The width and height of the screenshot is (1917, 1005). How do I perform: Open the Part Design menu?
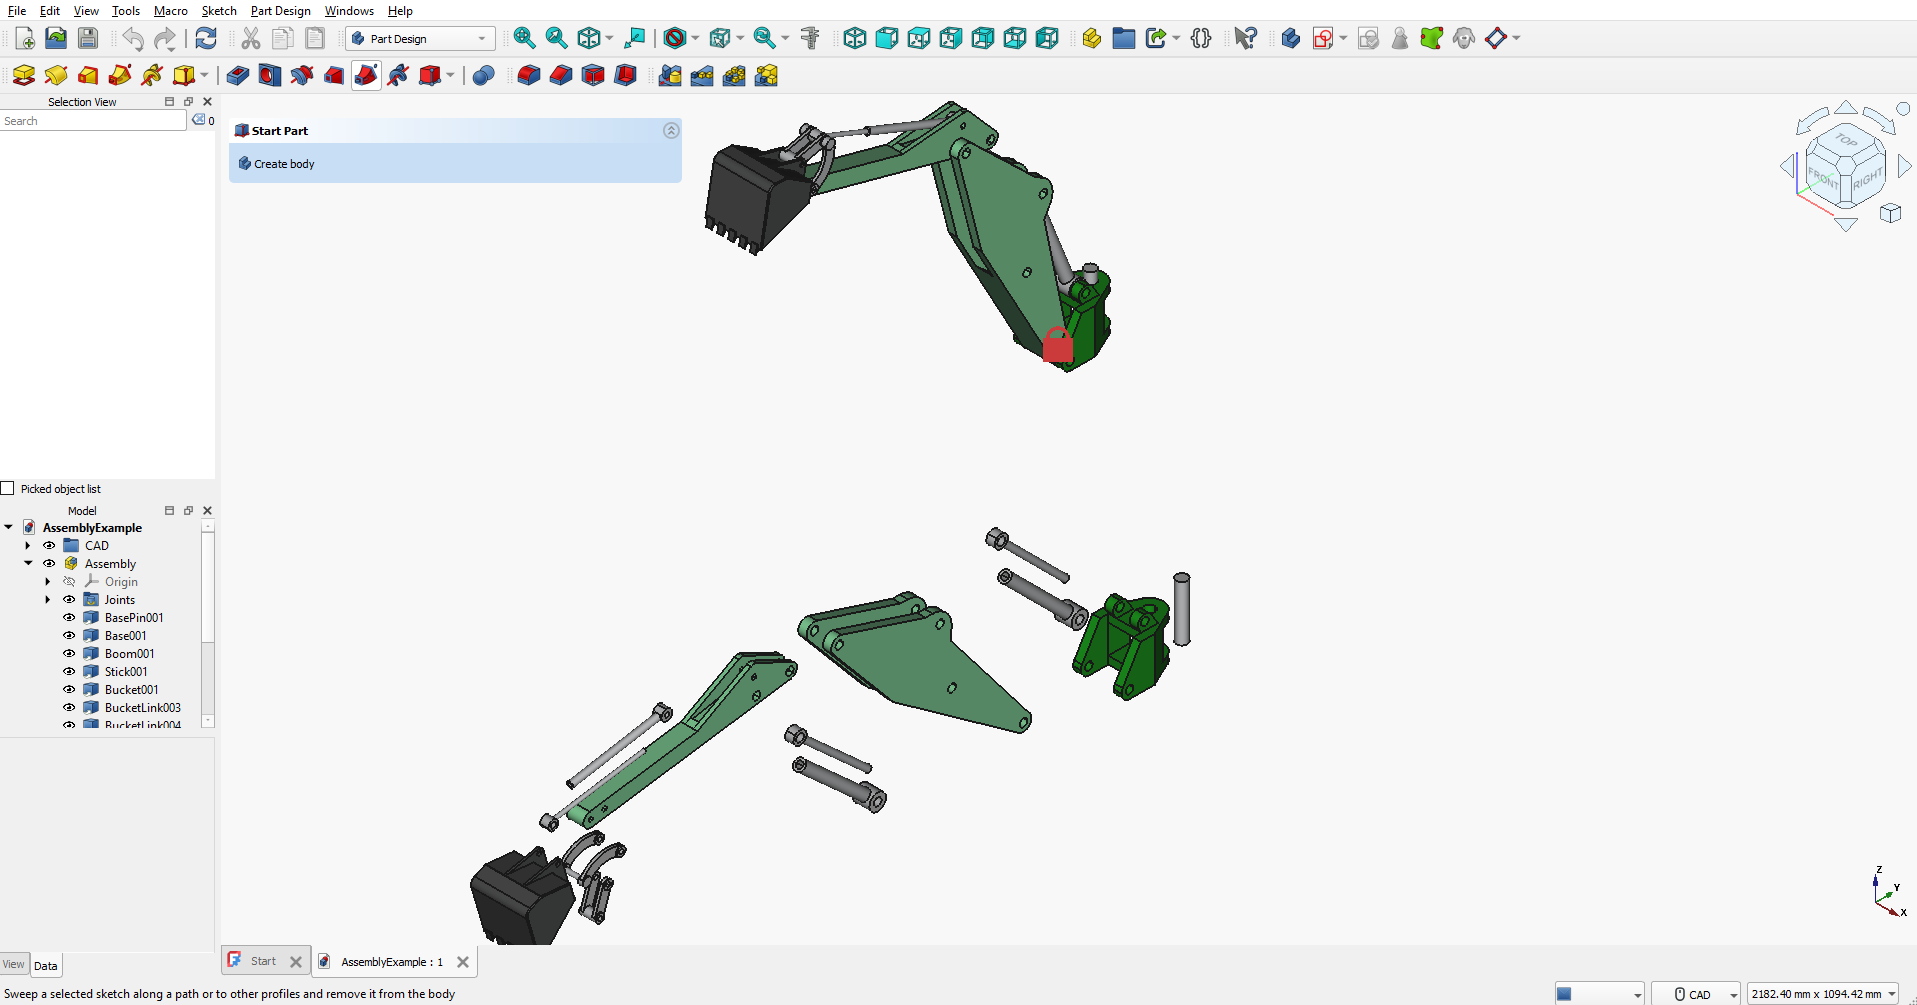pyautogui.click(x=280, y=11)
